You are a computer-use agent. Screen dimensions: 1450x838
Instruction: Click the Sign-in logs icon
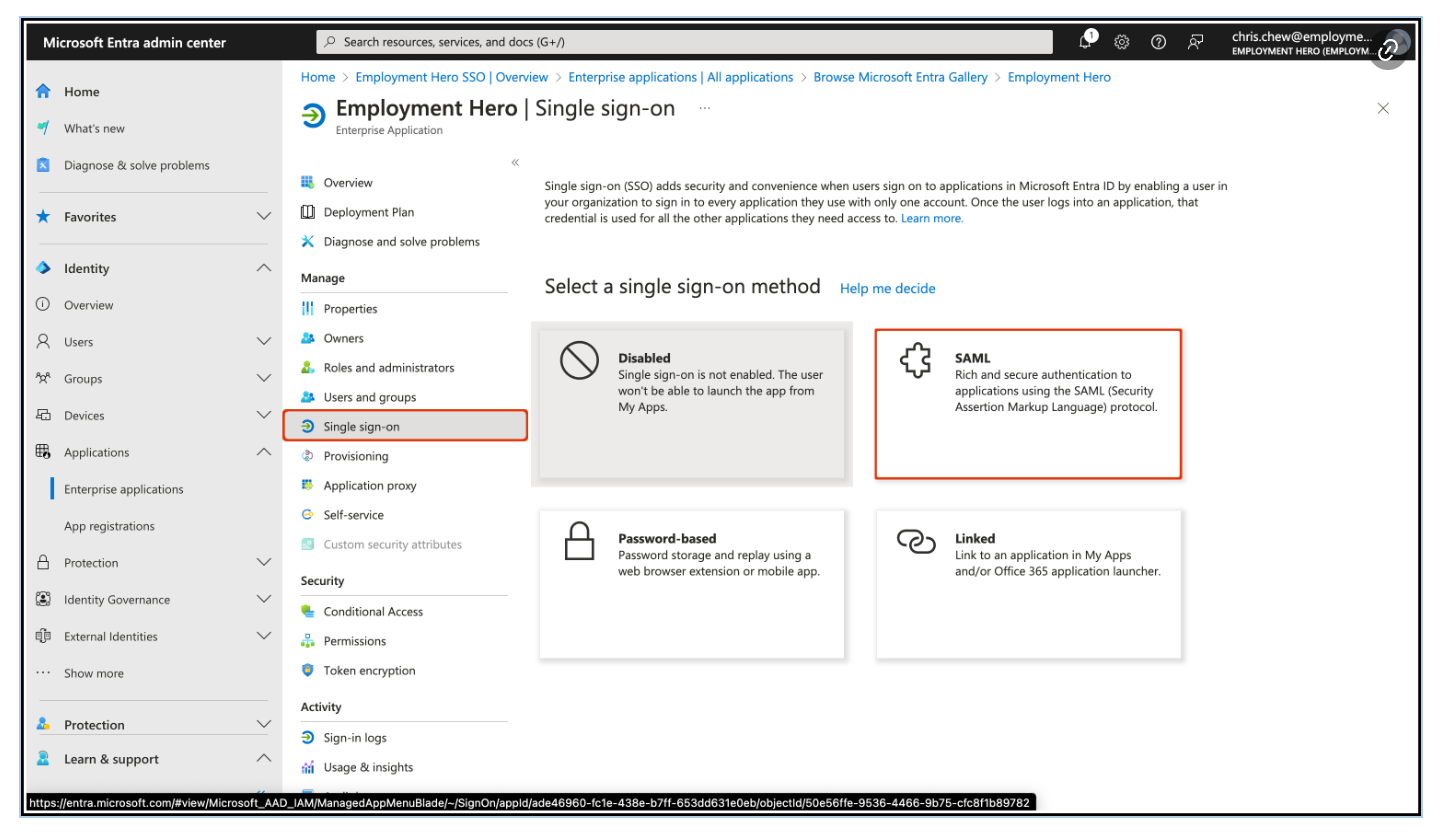[x=308, y=737]
